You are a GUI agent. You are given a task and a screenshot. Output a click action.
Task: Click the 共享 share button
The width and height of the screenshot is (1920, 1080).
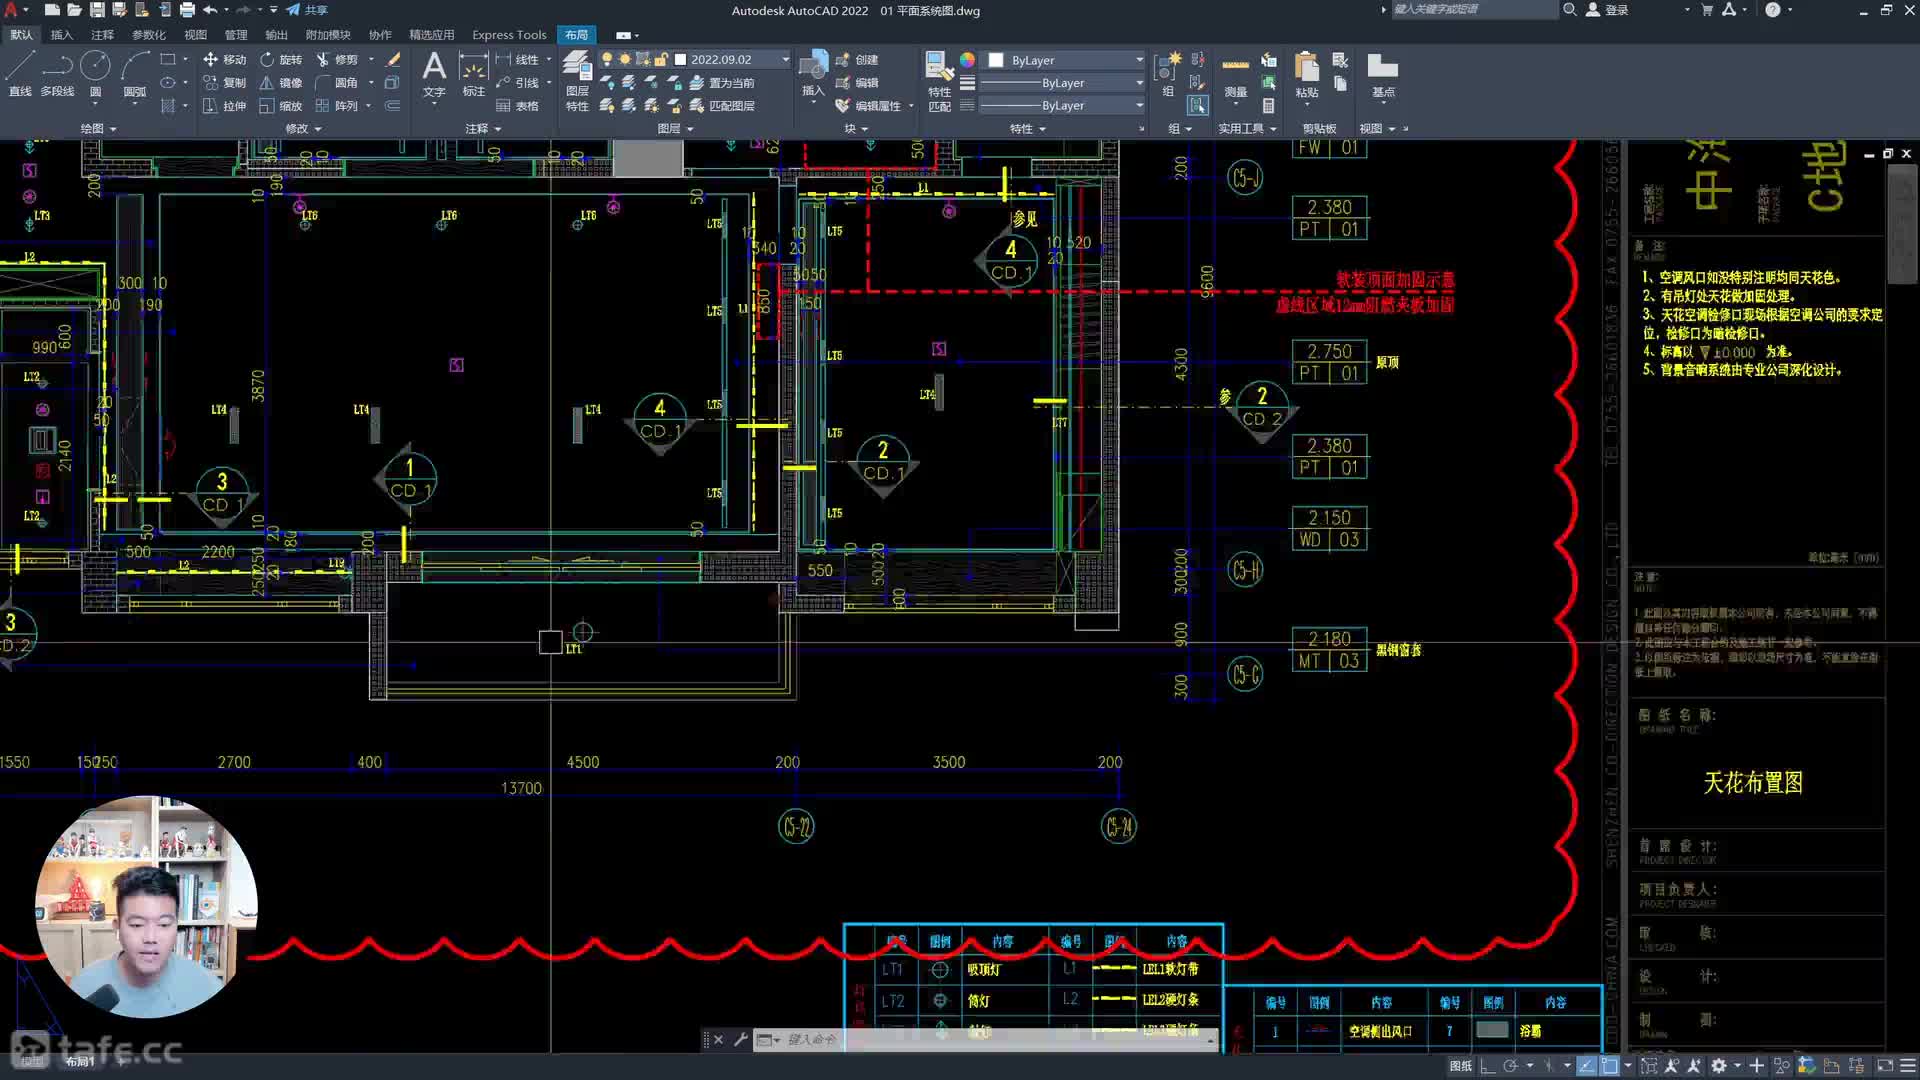(307, 10)
